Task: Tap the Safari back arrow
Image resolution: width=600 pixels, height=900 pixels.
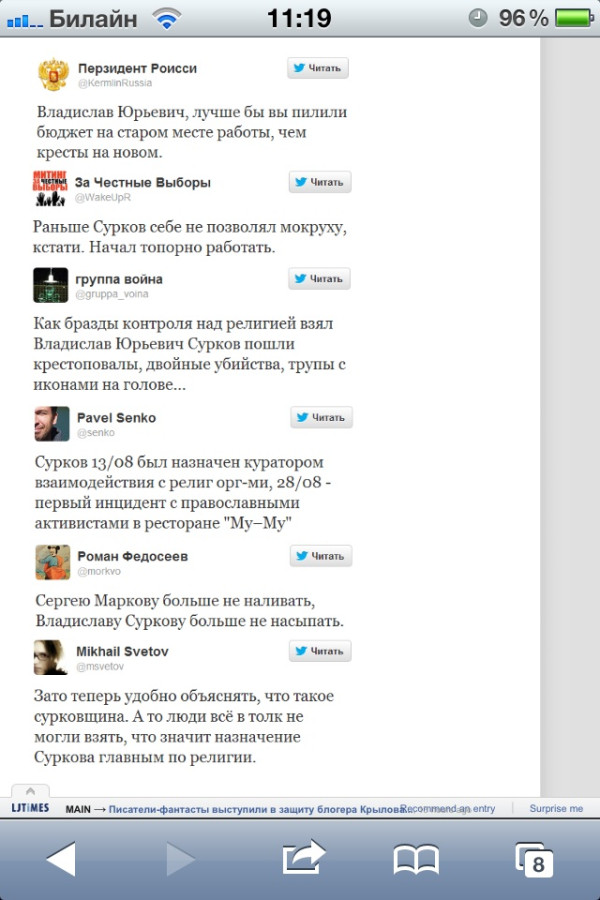Action: click(61, 858)
